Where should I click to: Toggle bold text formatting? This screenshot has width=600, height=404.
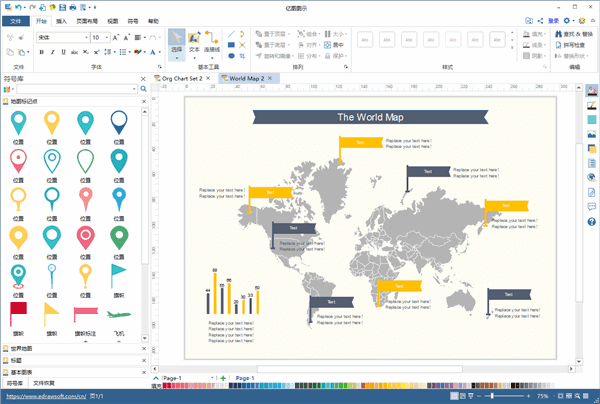point(42,52)
